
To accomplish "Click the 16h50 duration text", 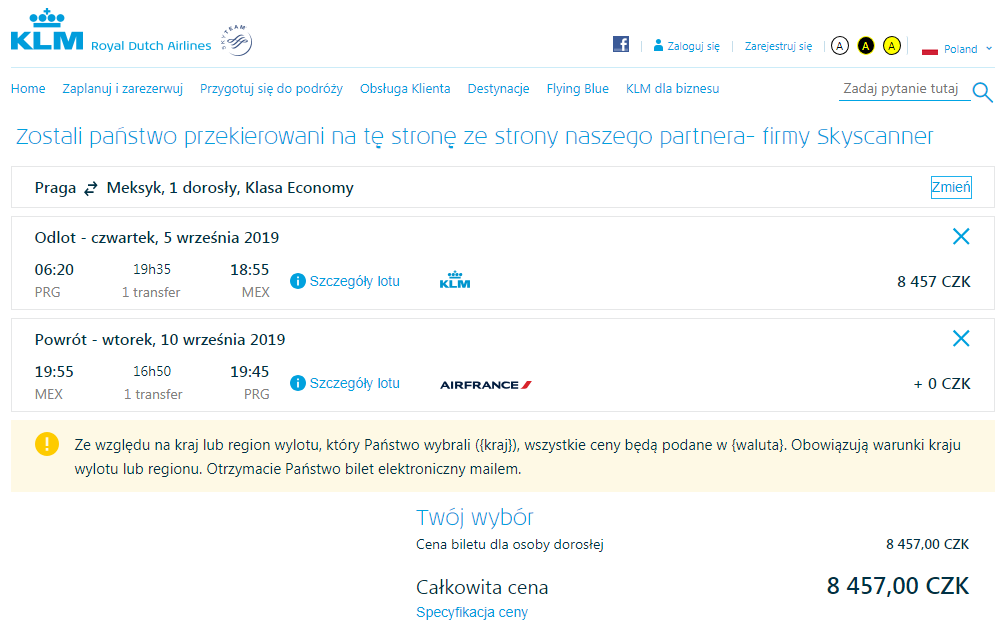I will 152,371.
